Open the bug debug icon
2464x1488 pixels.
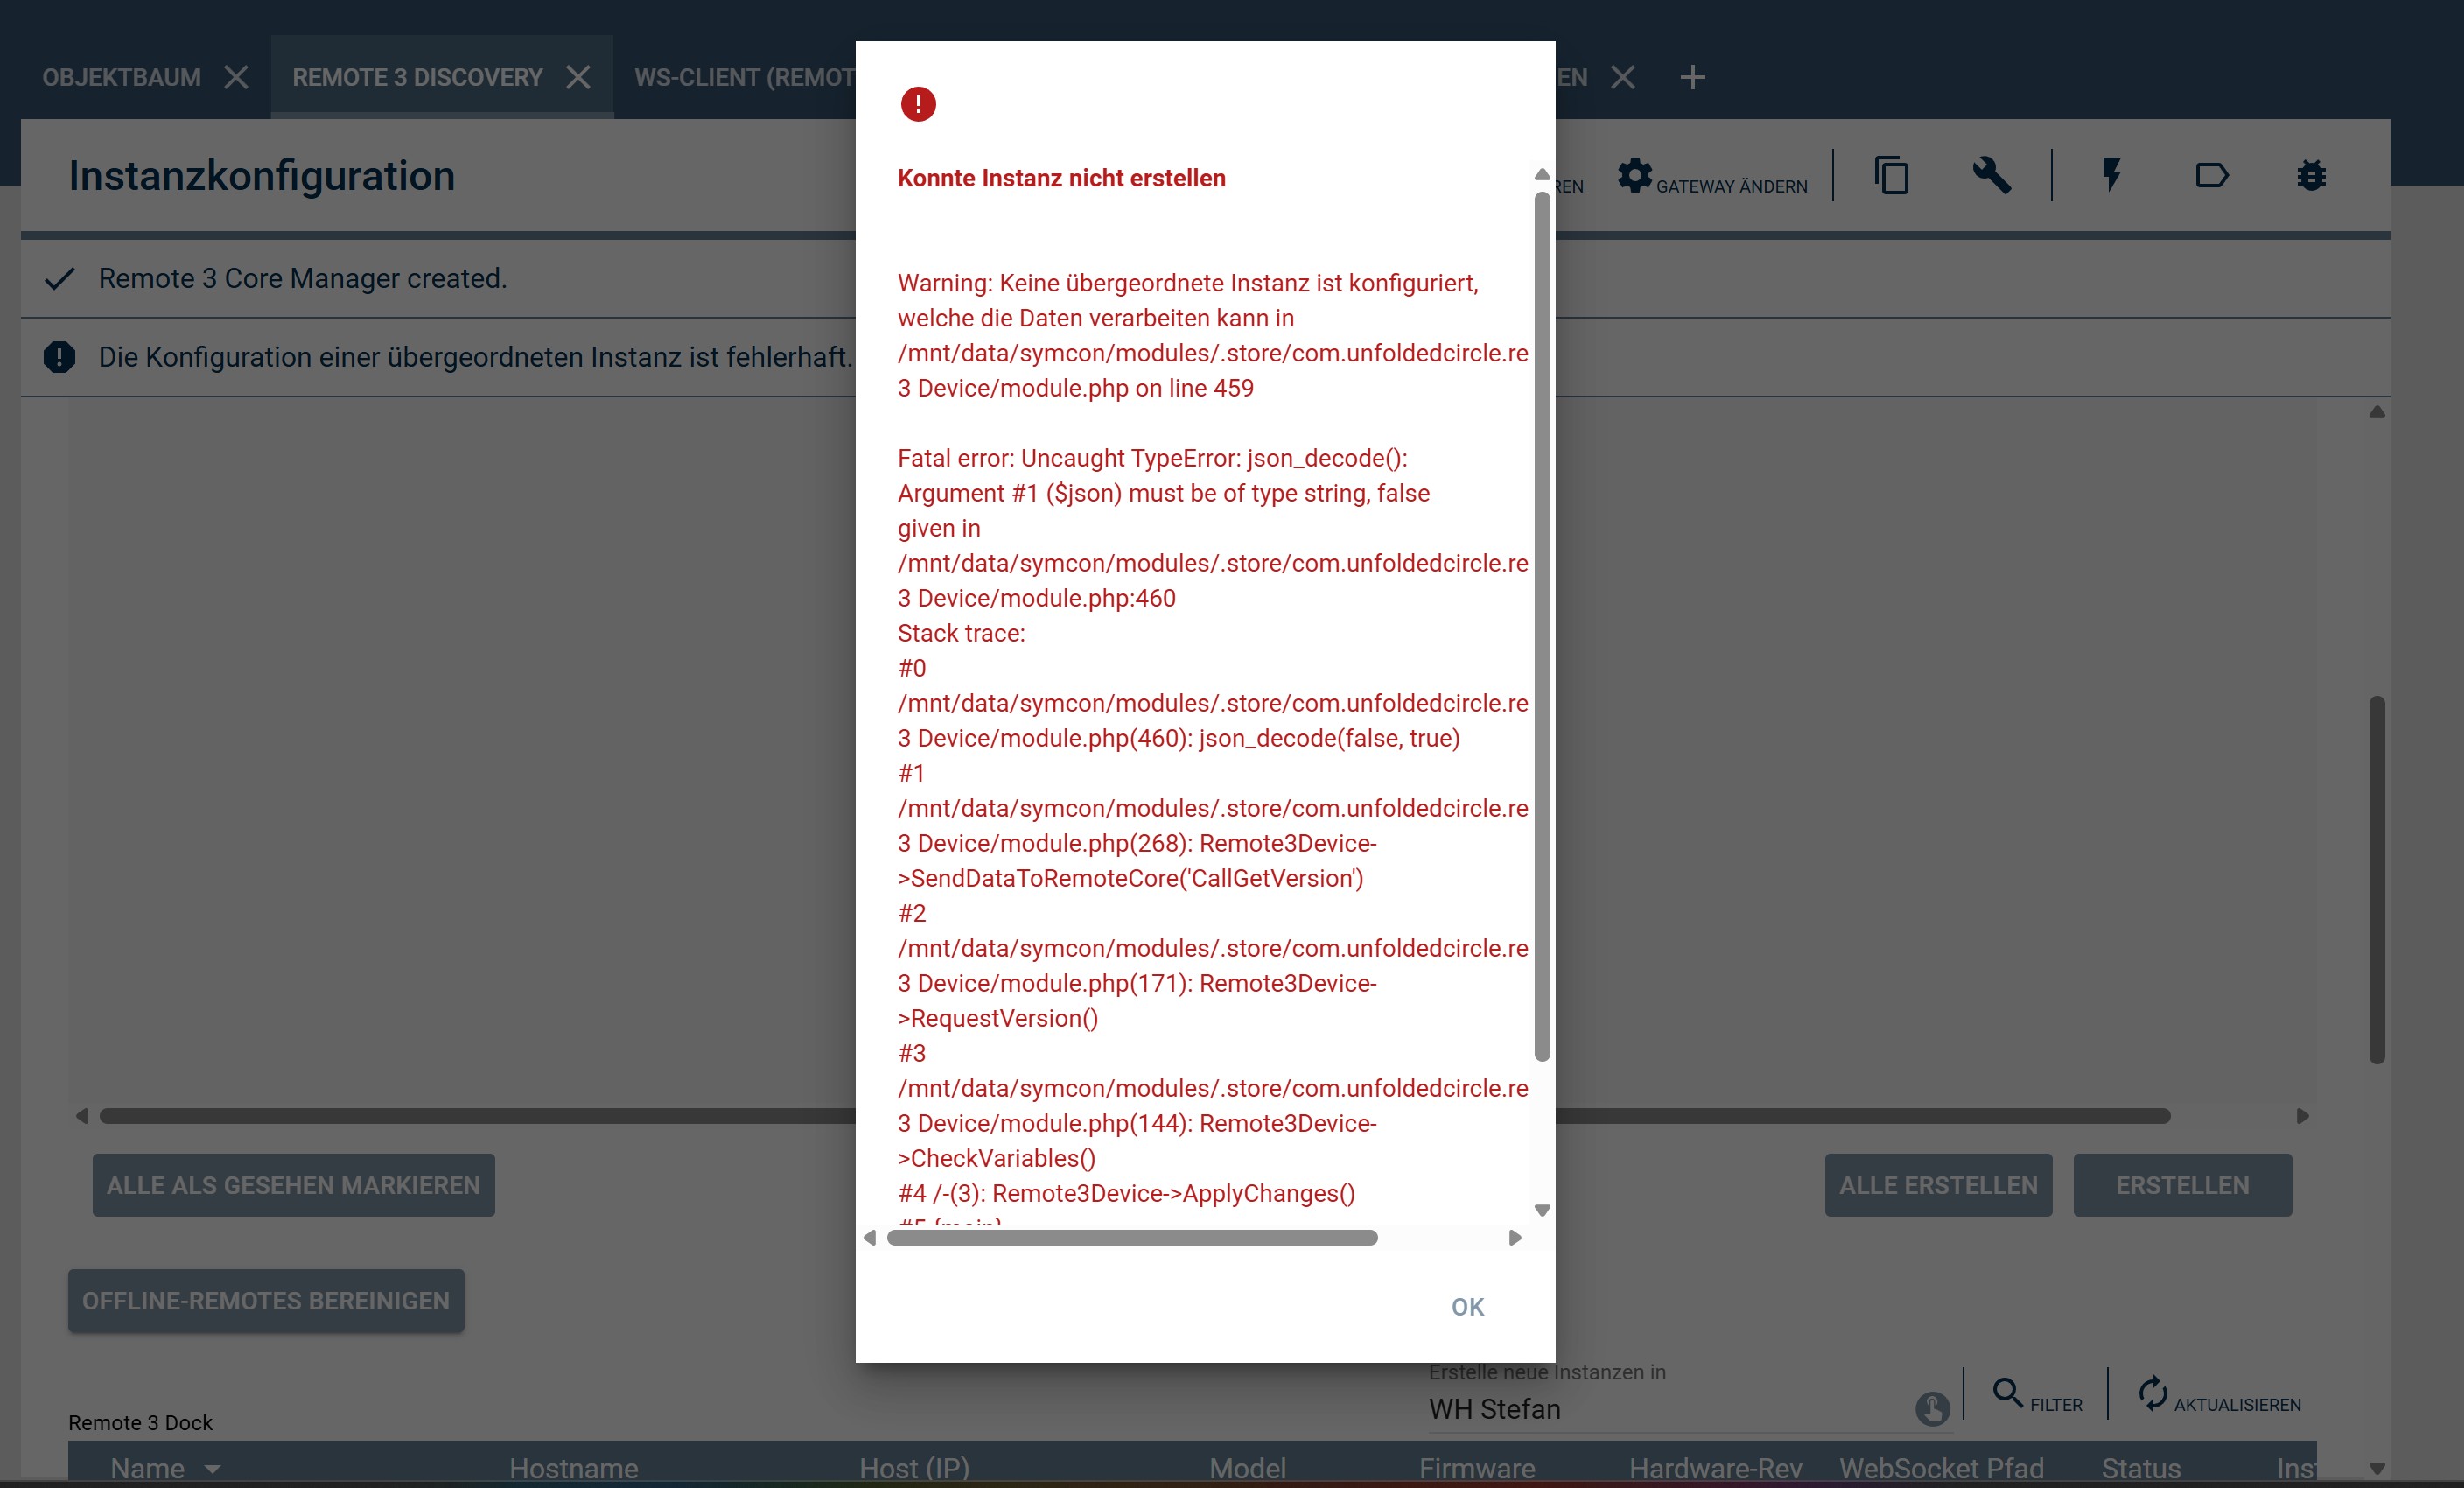pos(2311,176)
